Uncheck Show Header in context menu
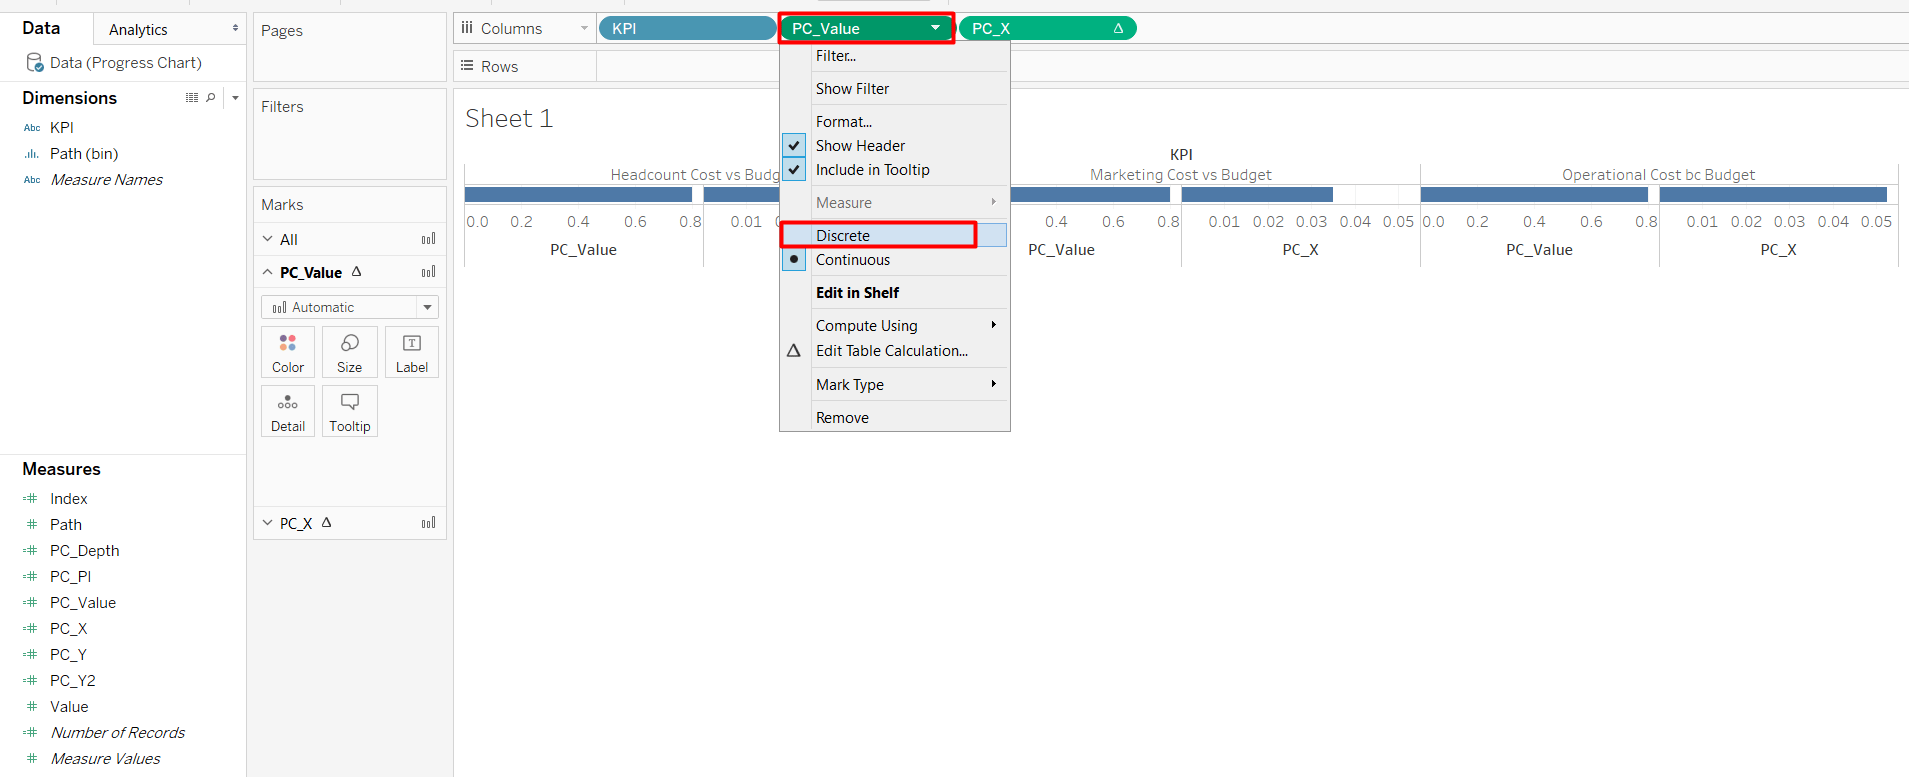 pos(860,146)
